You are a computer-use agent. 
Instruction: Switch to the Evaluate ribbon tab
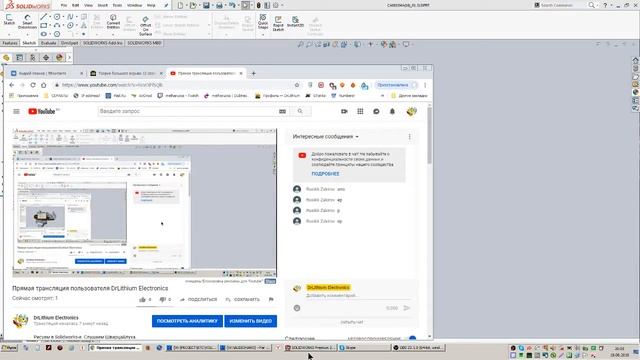click(49, 43)
